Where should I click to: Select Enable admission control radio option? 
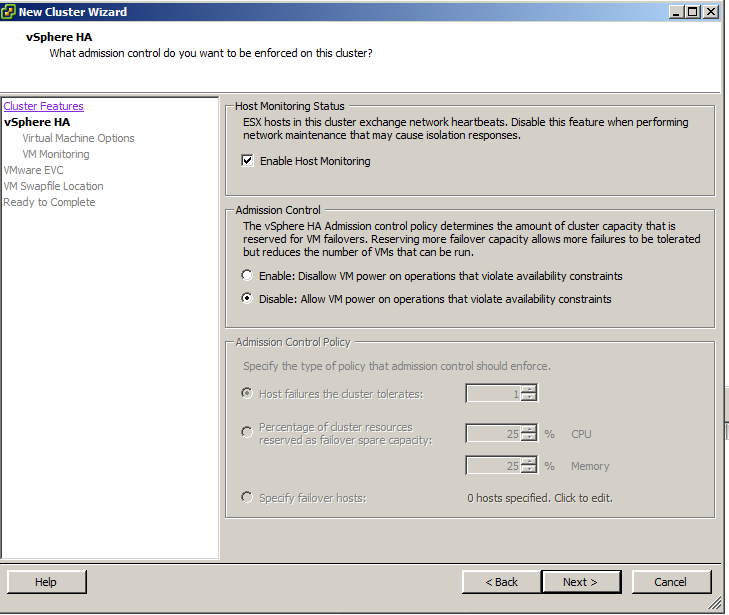point(247,276)
